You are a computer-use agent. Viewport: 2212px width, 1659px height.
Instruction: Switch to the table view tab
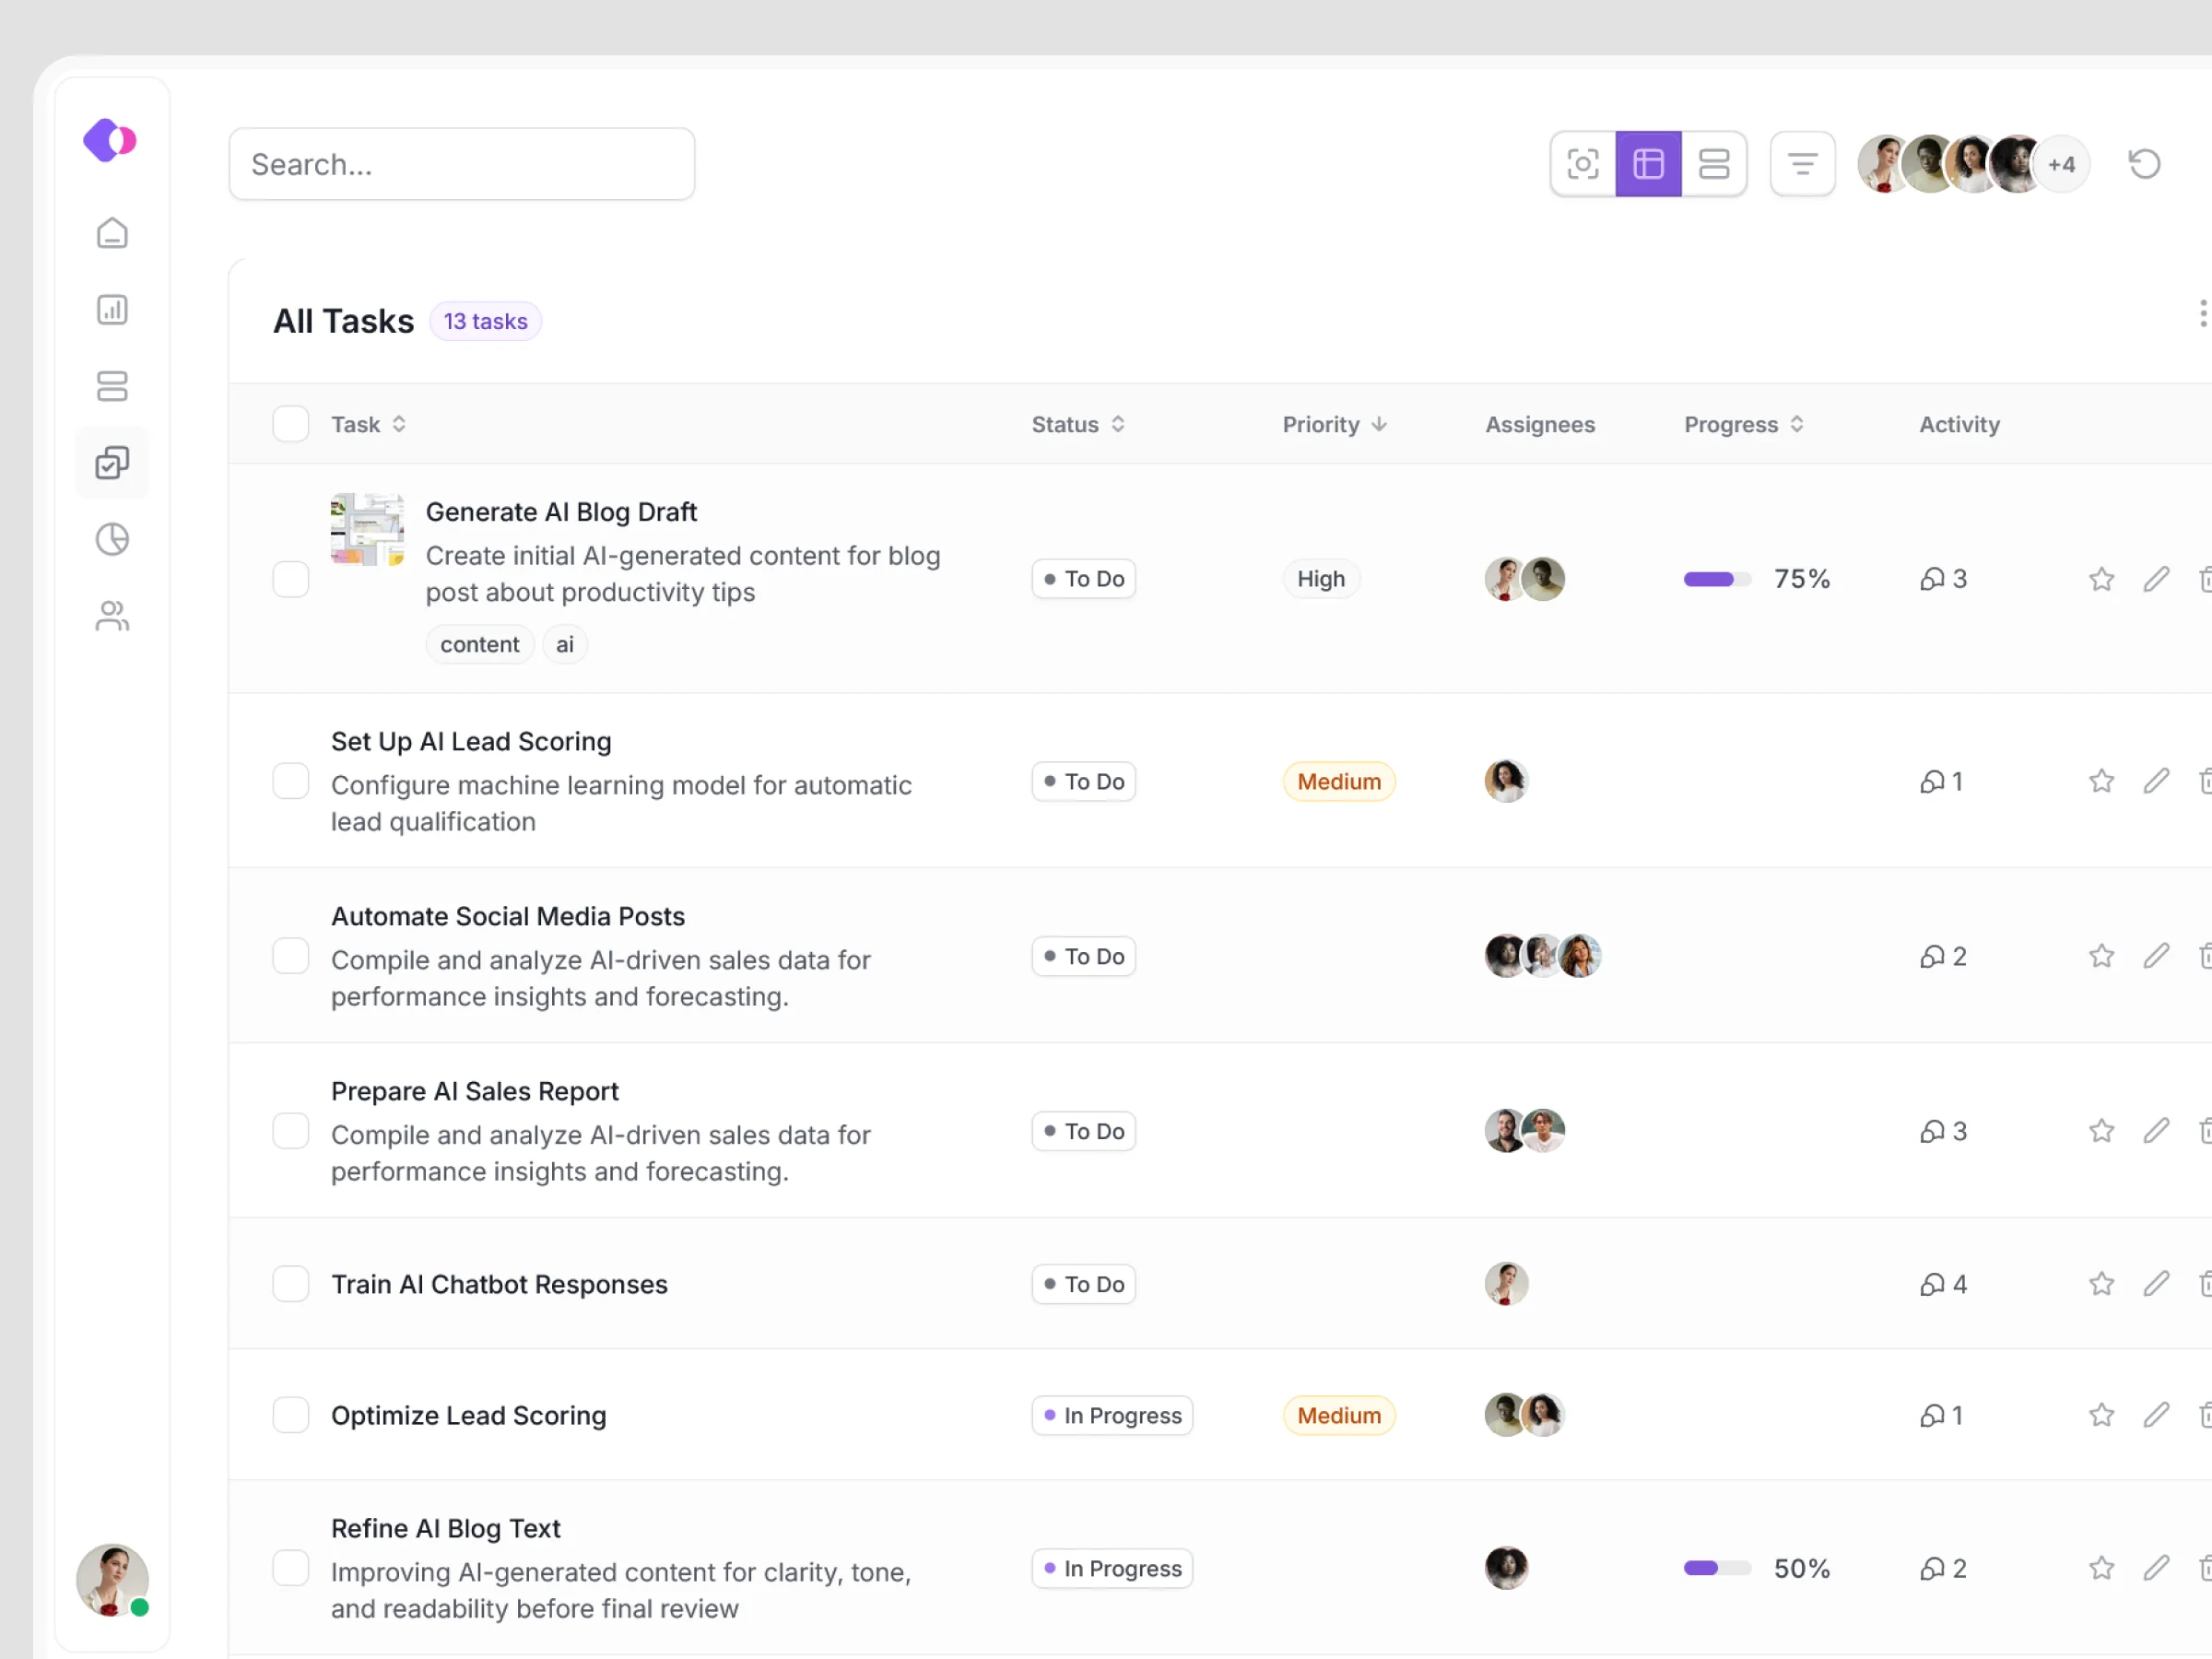[x=1648, y=164]
